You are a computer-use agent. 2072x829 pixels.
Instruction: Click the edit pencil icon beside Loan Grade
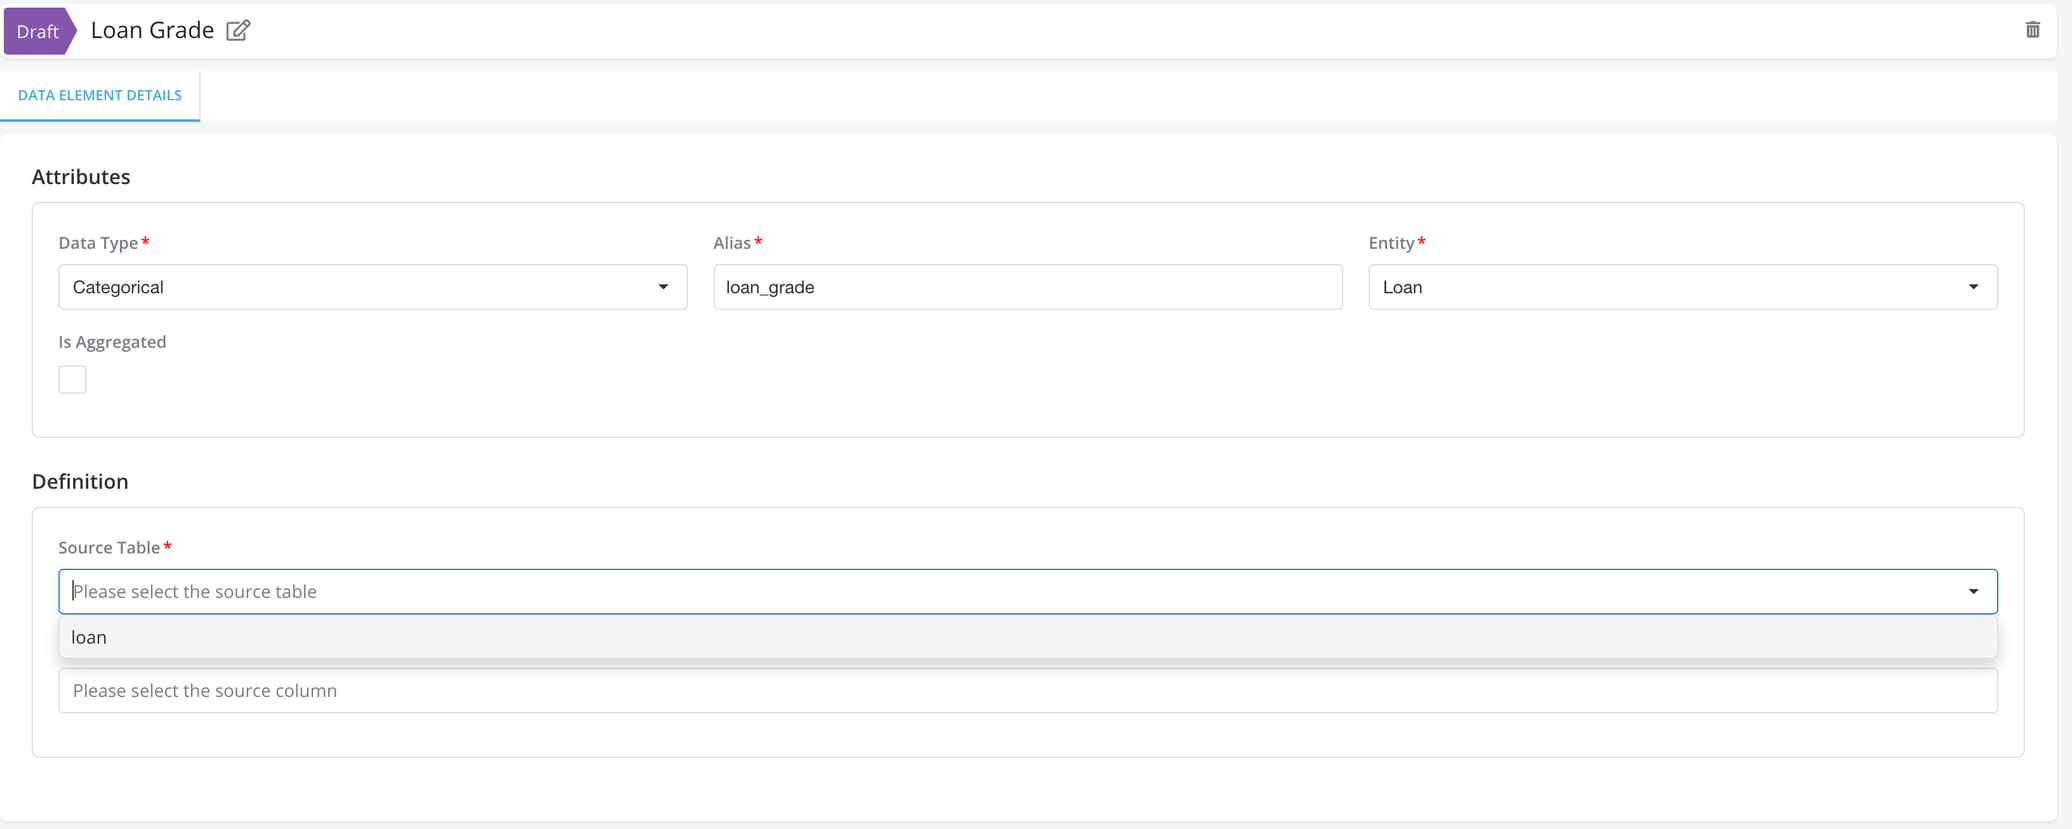pos(238,31)
